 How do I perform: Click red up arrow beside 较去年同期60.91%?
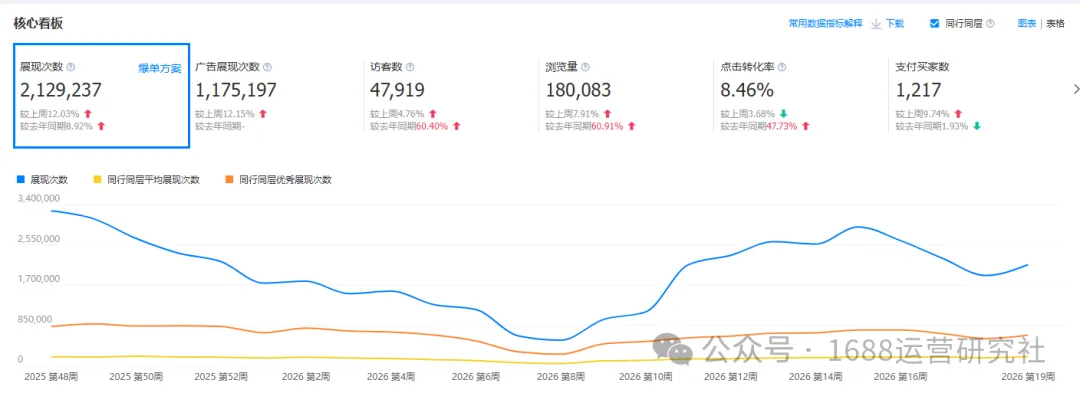[631, 126]
